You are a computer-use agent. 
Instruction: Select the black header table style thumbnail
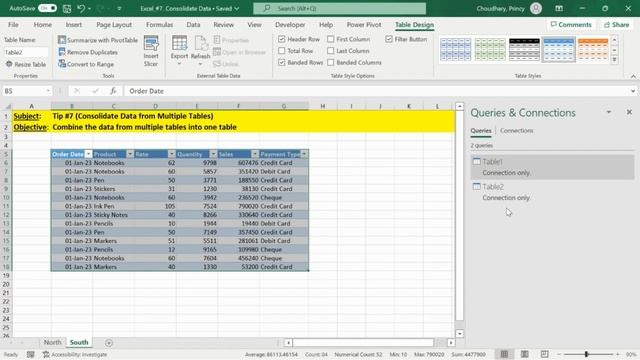click(x=524, y=49)
